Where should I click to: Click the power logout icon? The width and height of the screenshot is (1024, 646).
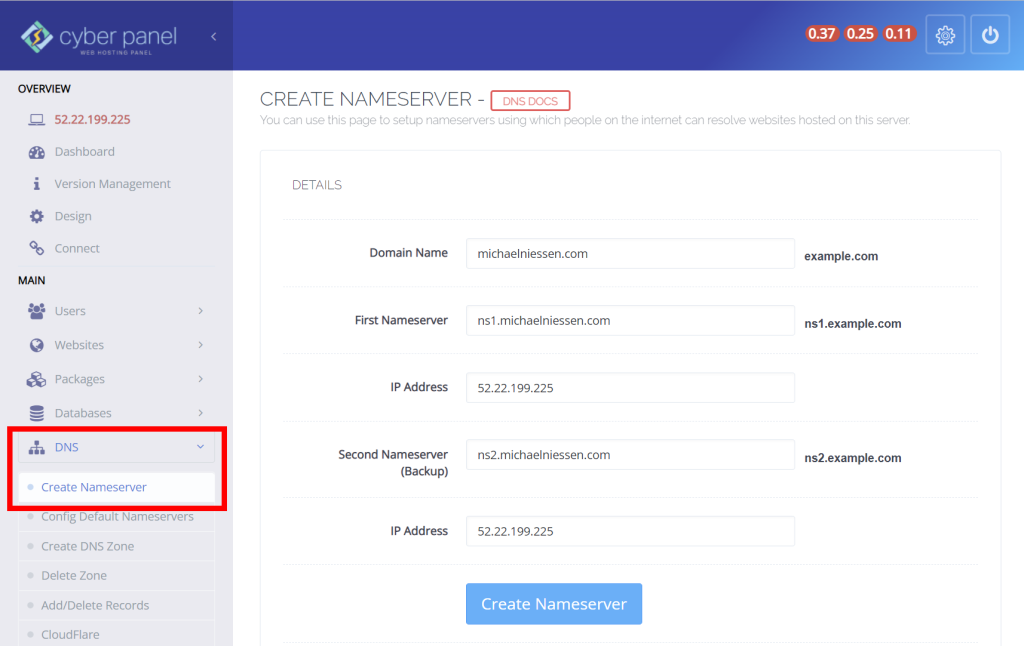[x=990, y=35]
